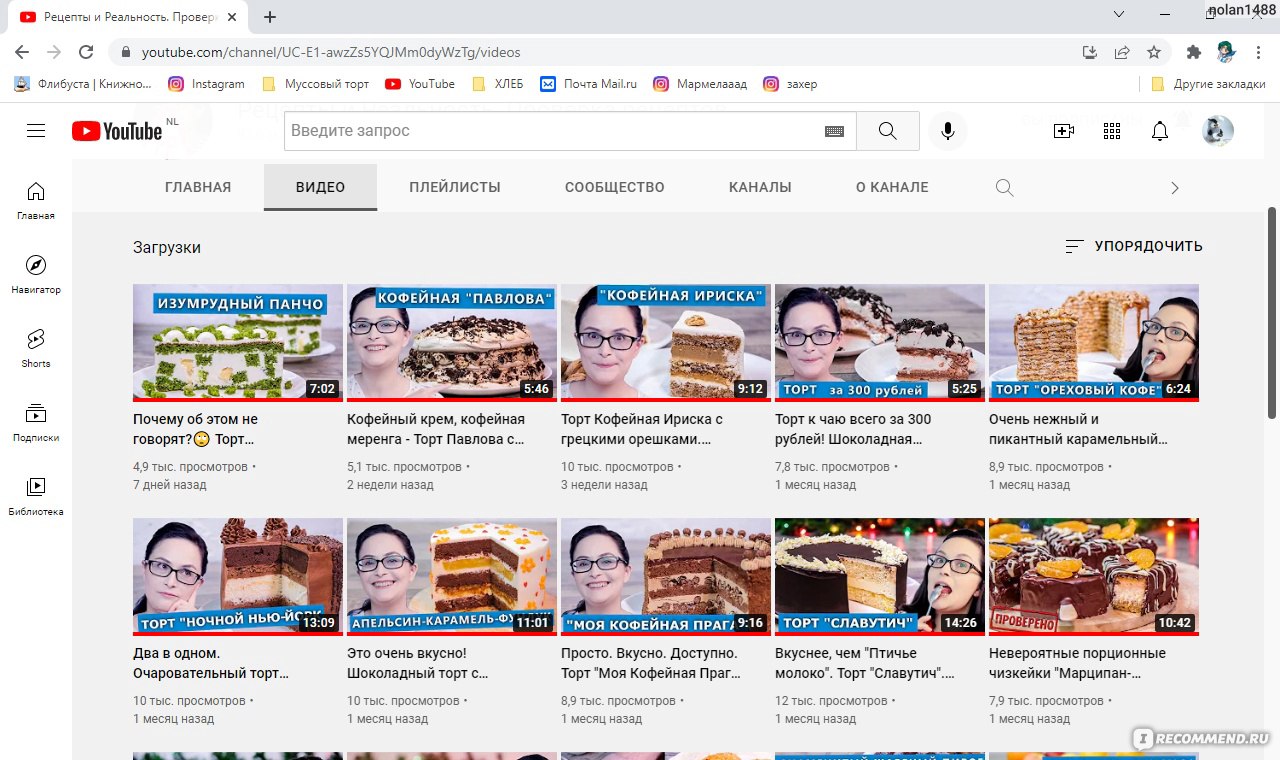Open Мармелааад bookmark

point(700,84)
